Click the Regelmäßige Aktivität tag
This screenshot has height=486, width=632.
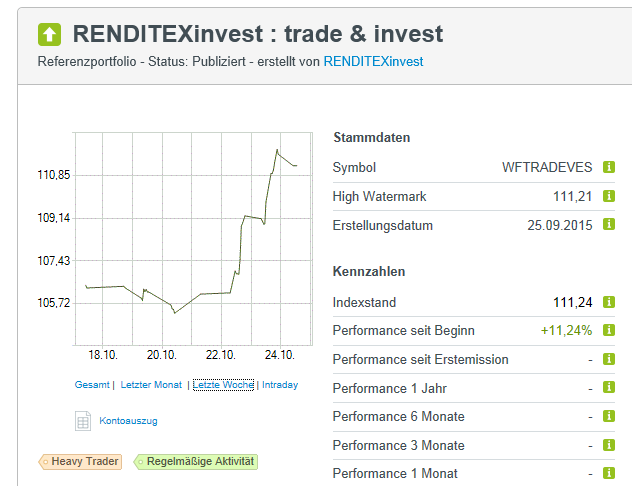pos(196,461)
